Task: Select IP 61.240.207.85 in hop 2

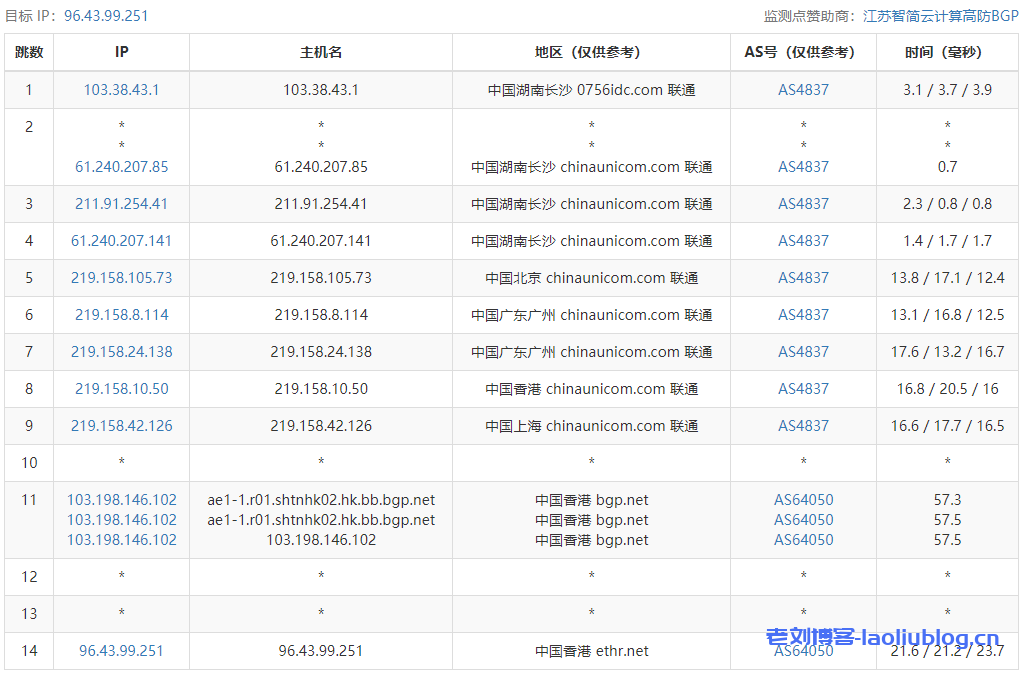Action: pyautogui.click(x=121, y=167)
